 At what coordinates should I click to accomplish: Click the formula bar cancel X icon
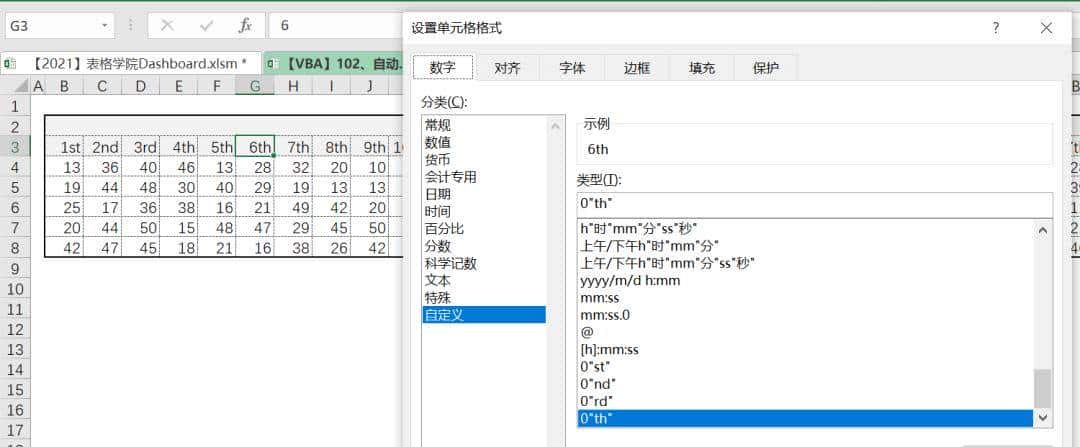click(167, 26)
